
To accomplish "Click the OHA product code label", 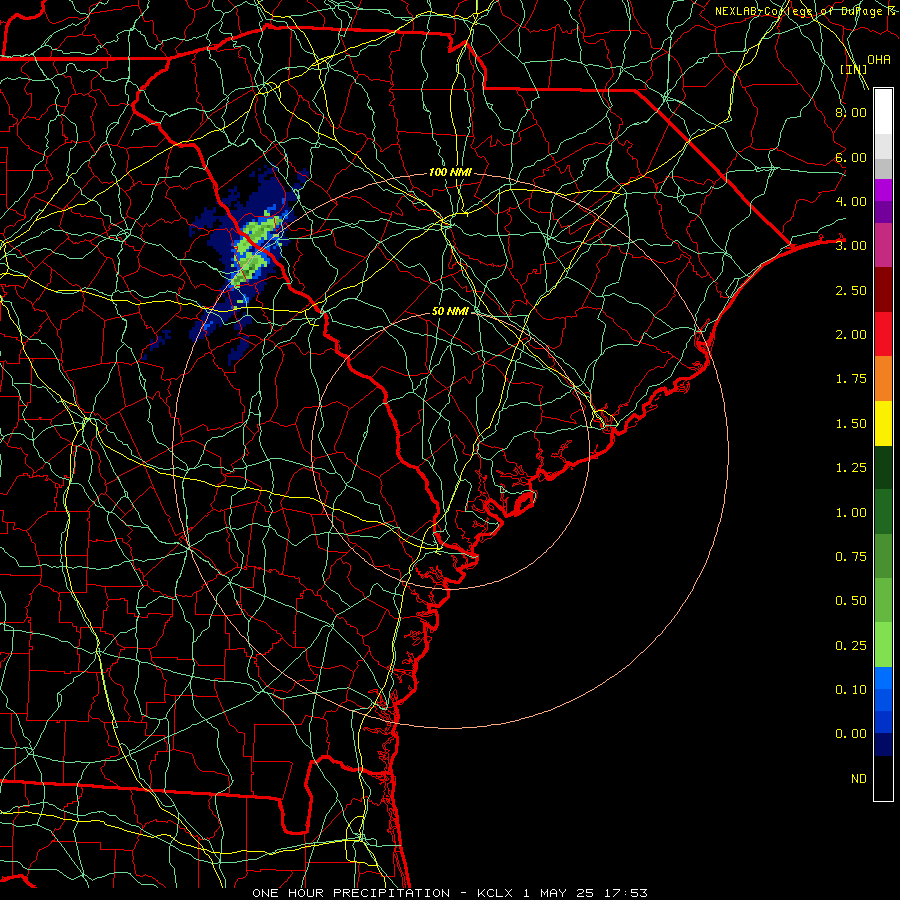I will coord(879,60).
